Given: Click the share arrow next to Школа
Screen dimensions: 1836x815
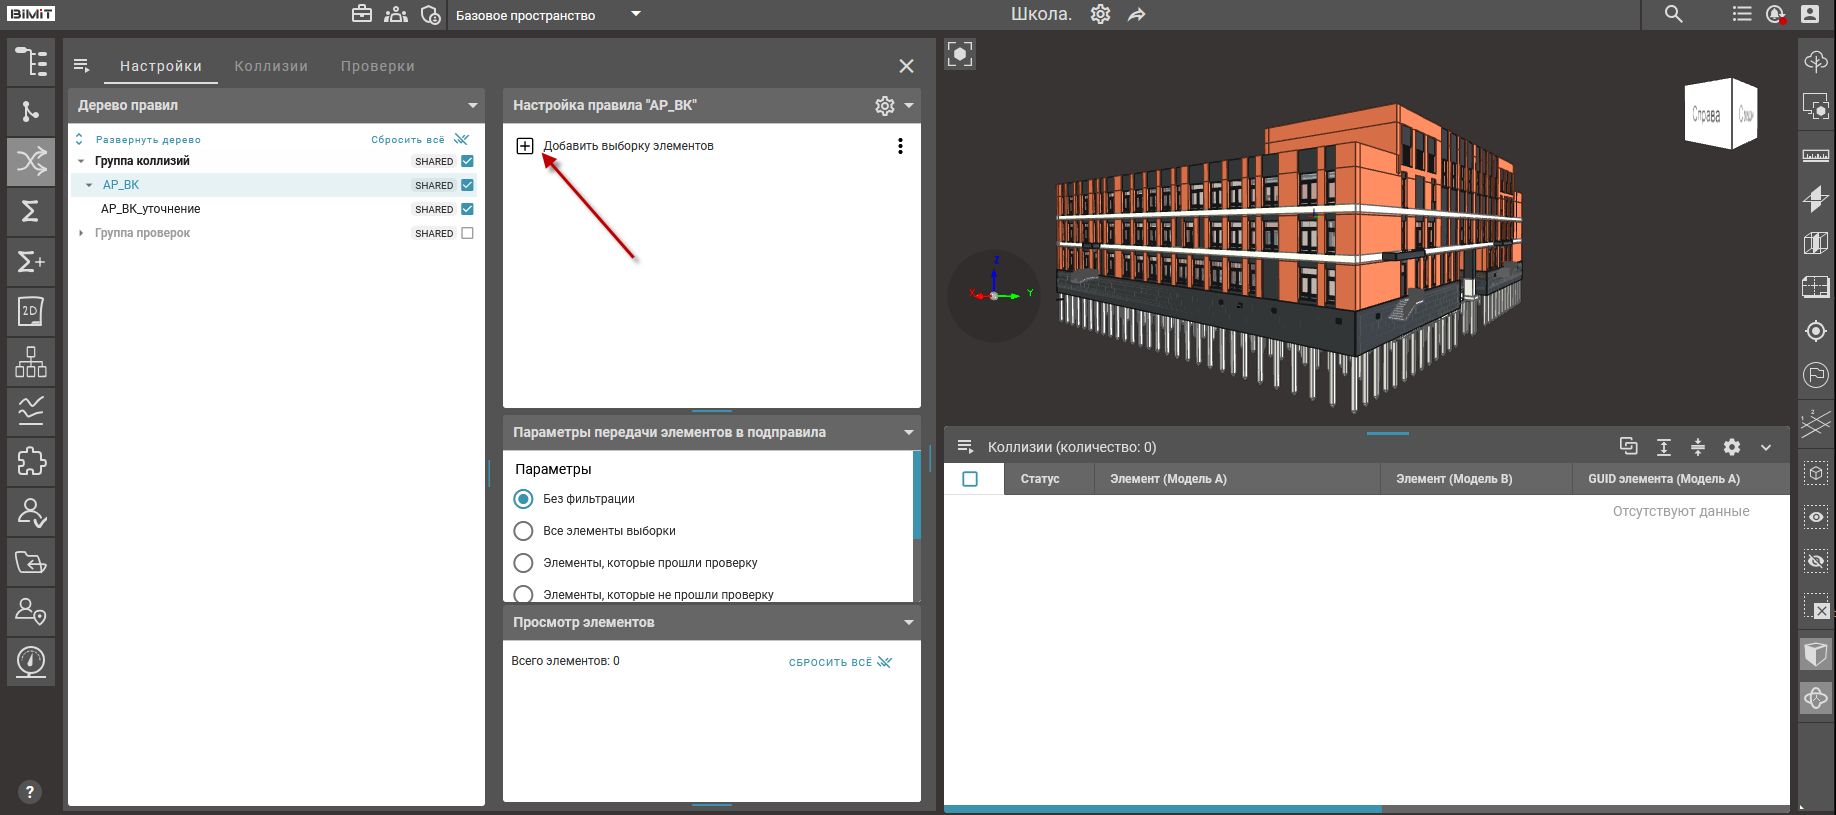Looking at the screenshot, I should 1137,15.
